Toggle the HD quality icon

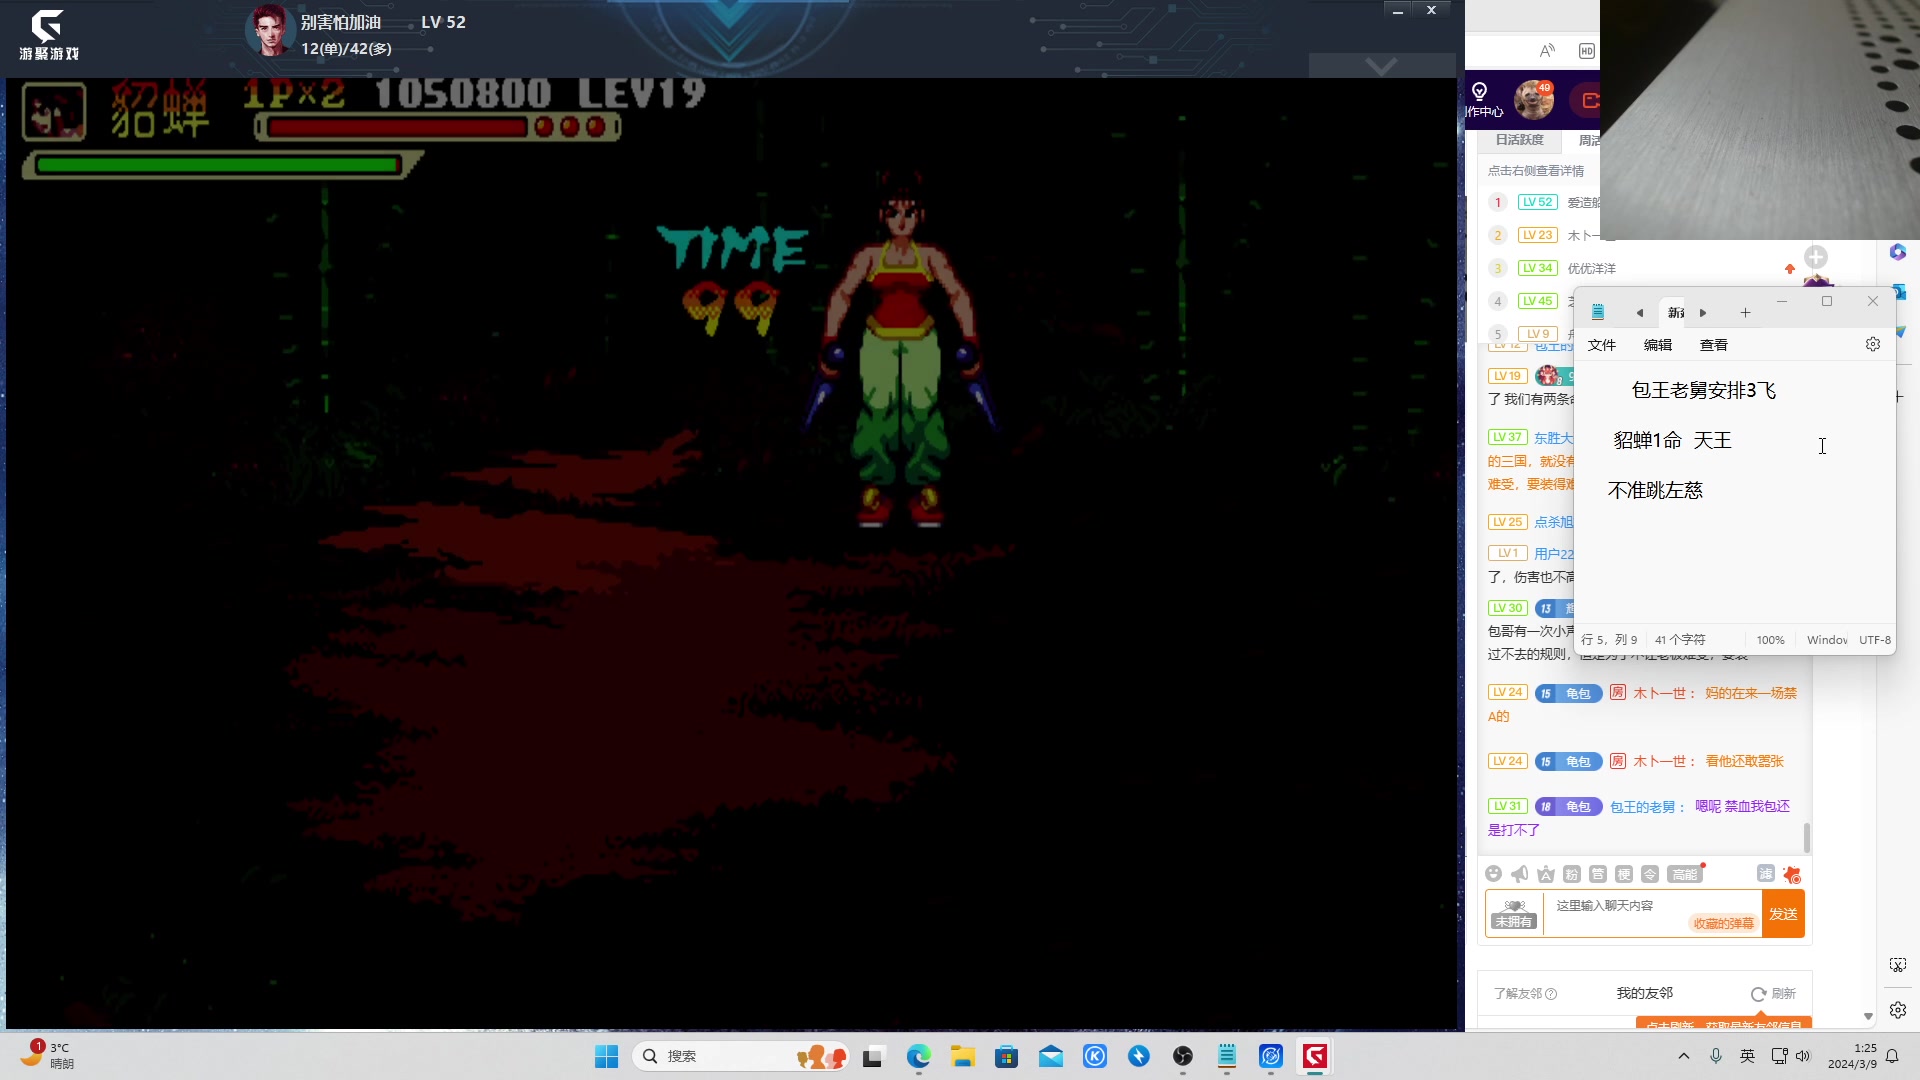coord(1587,51)
